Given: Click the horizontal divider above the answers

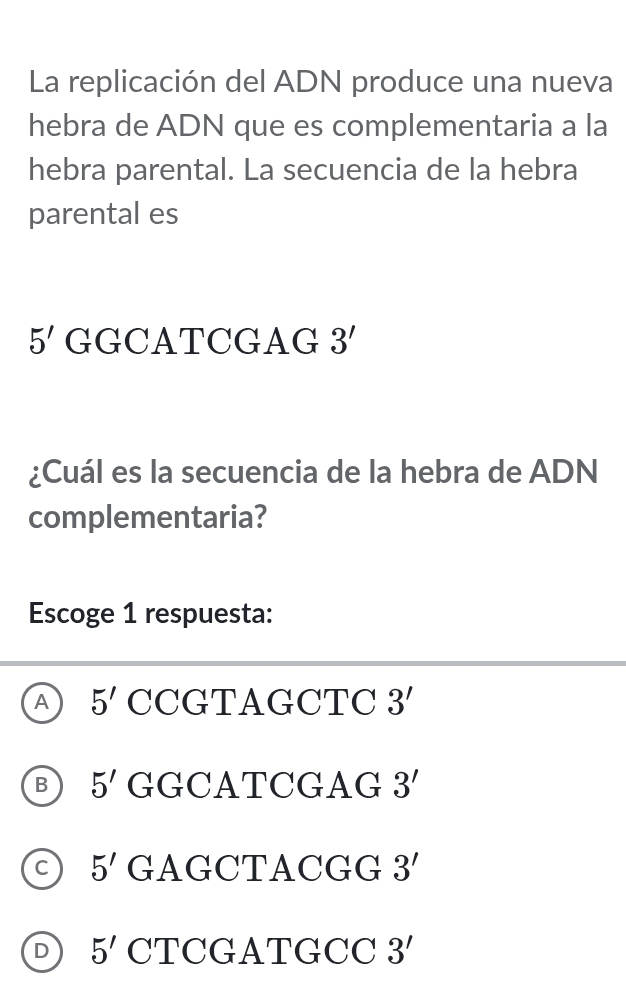Looking at the screenshot, I should pos(313,662).
